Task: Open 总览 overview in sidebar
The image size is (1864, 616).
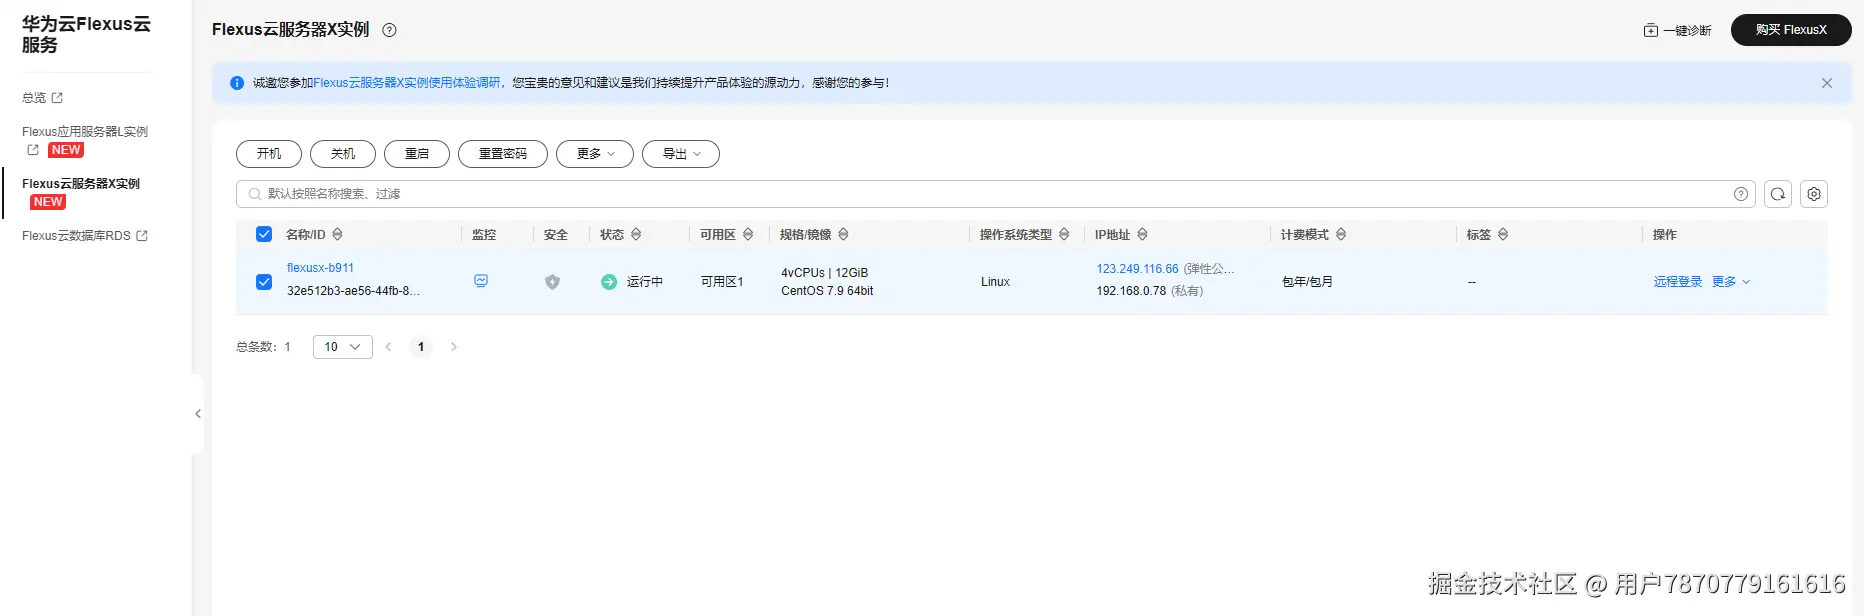Action: [x=43, y=98]
